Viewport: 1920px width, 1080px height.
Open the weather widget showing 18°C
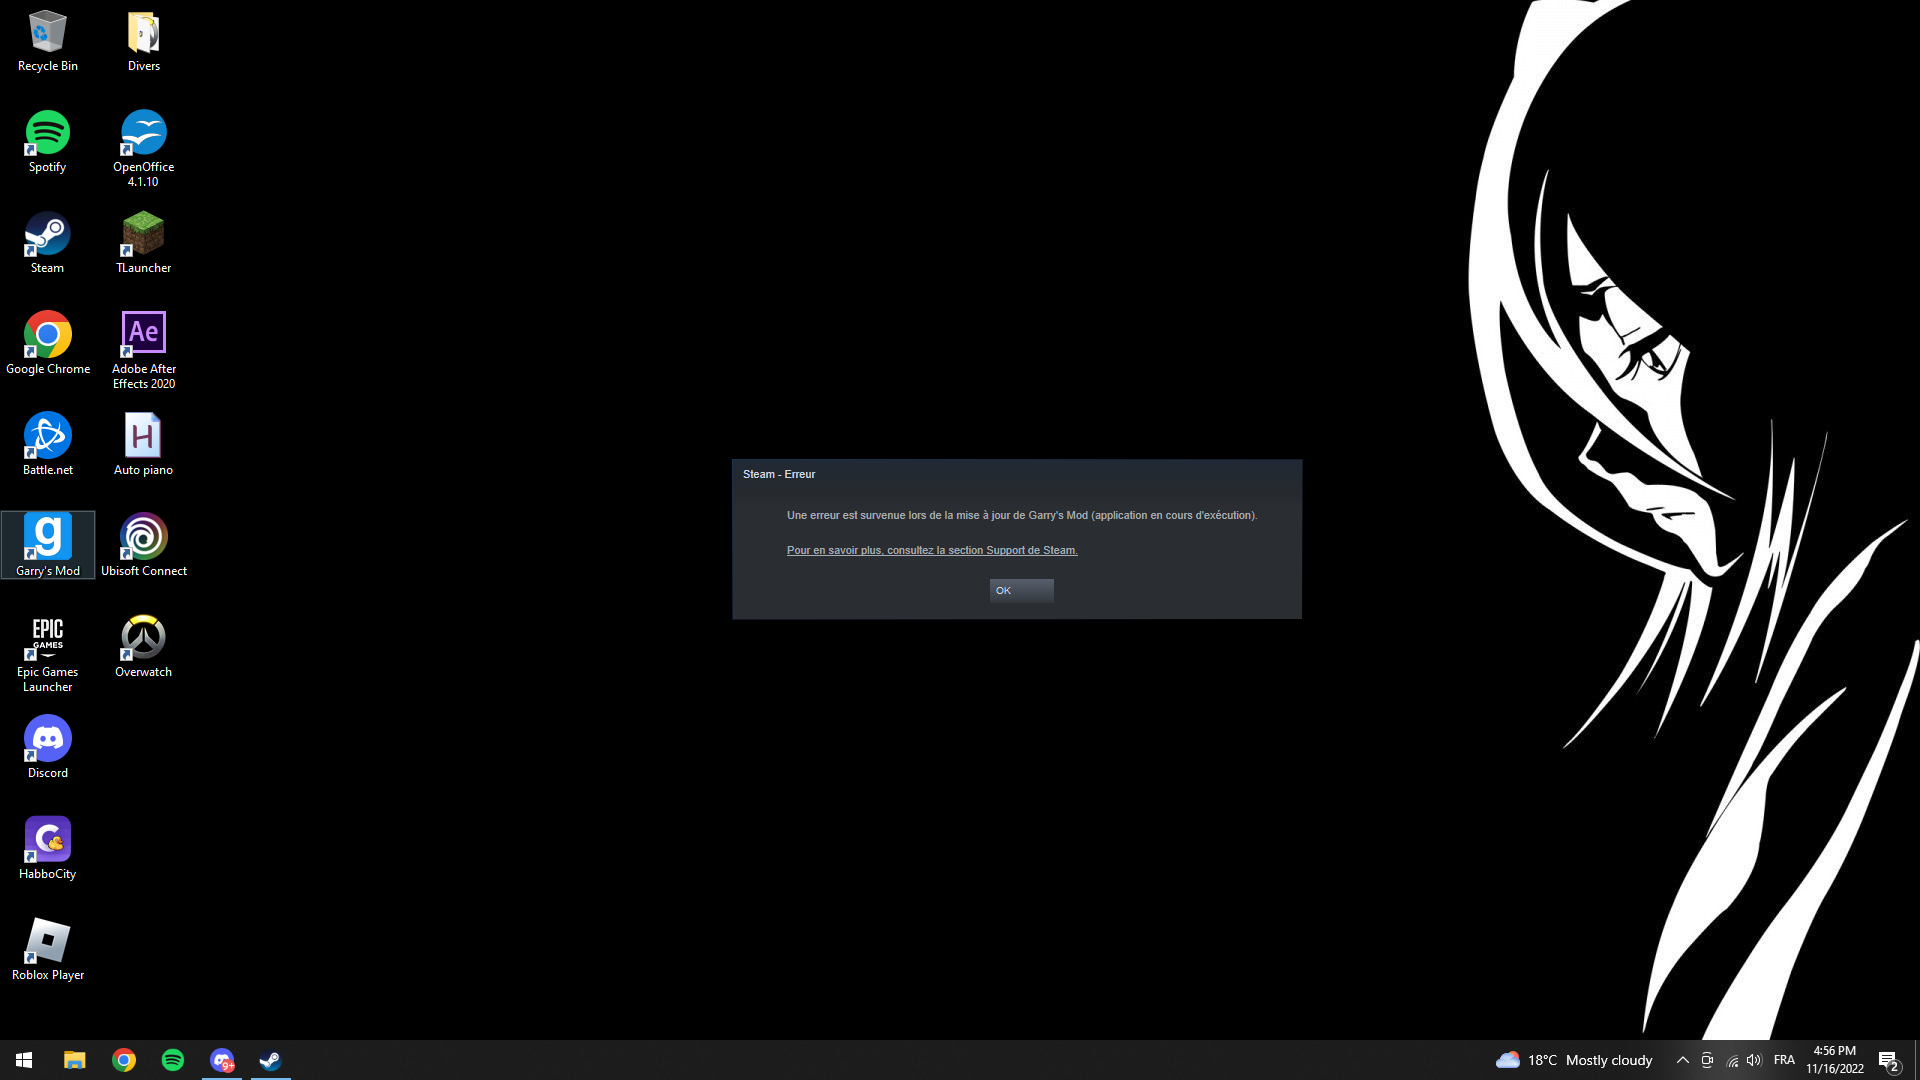coord(1574,1060)
